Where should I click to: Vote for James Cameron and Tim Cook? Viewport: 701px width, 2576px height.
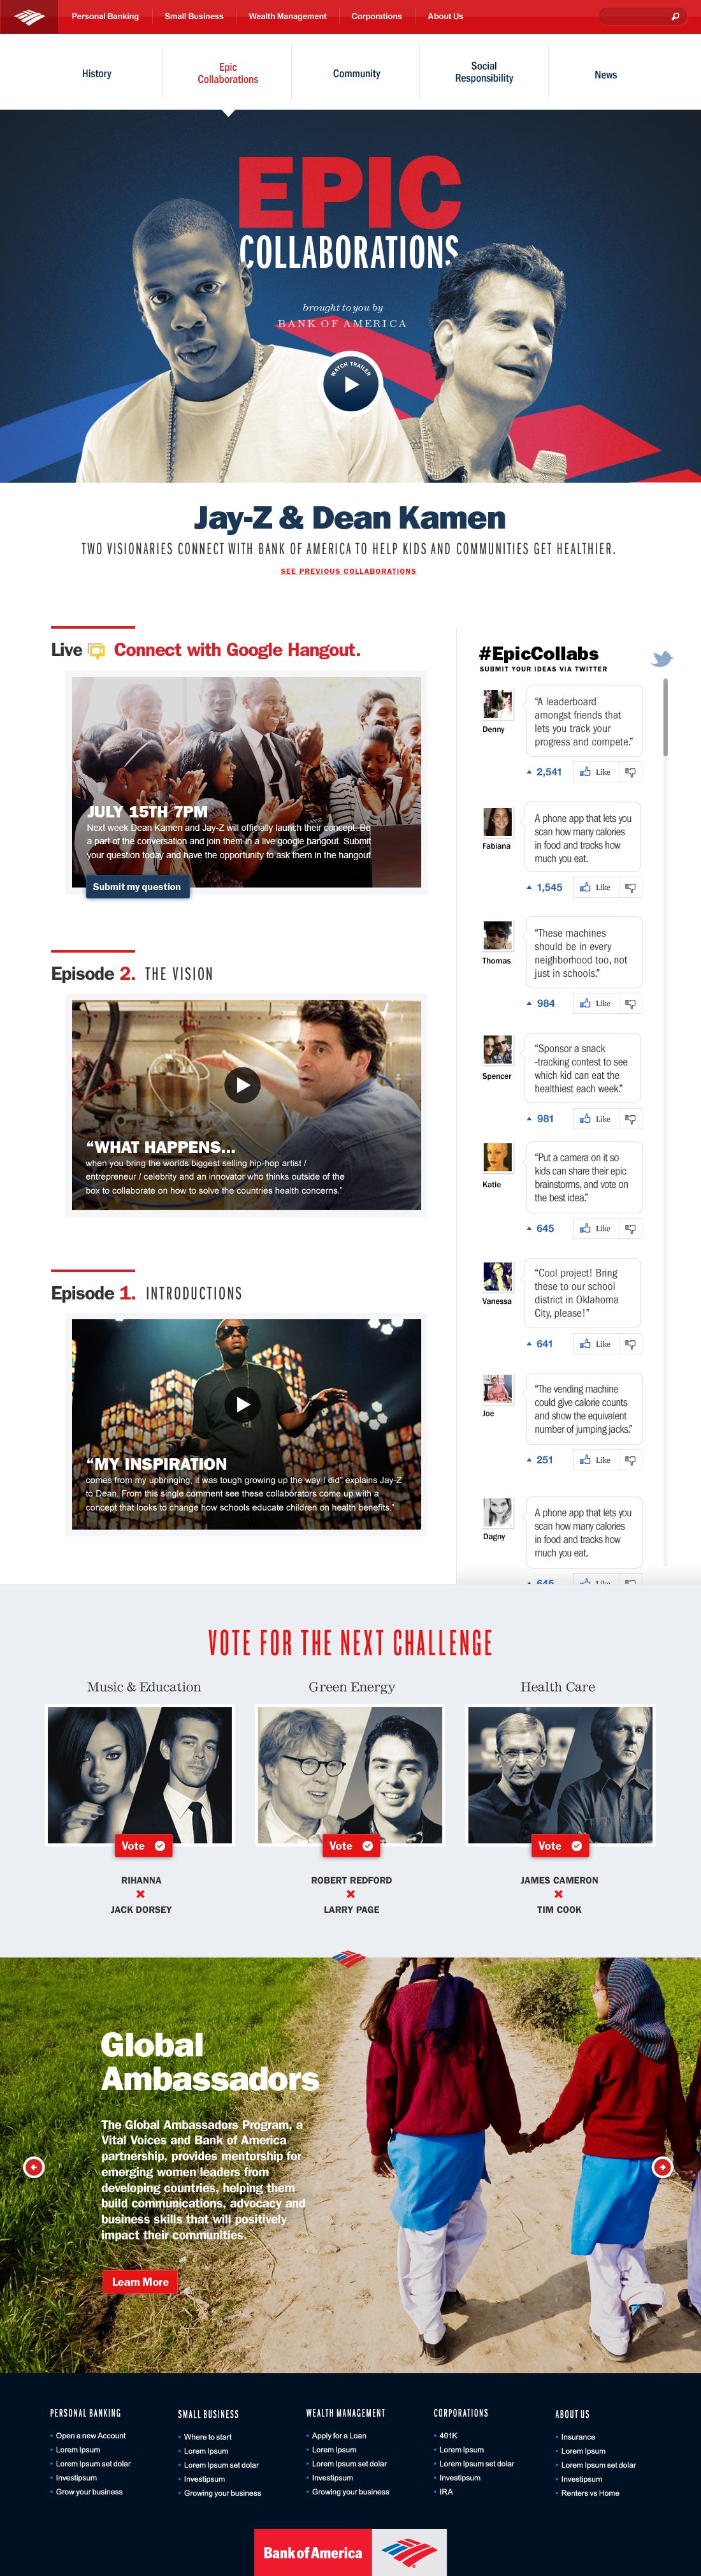click(x=559, y=1846)
